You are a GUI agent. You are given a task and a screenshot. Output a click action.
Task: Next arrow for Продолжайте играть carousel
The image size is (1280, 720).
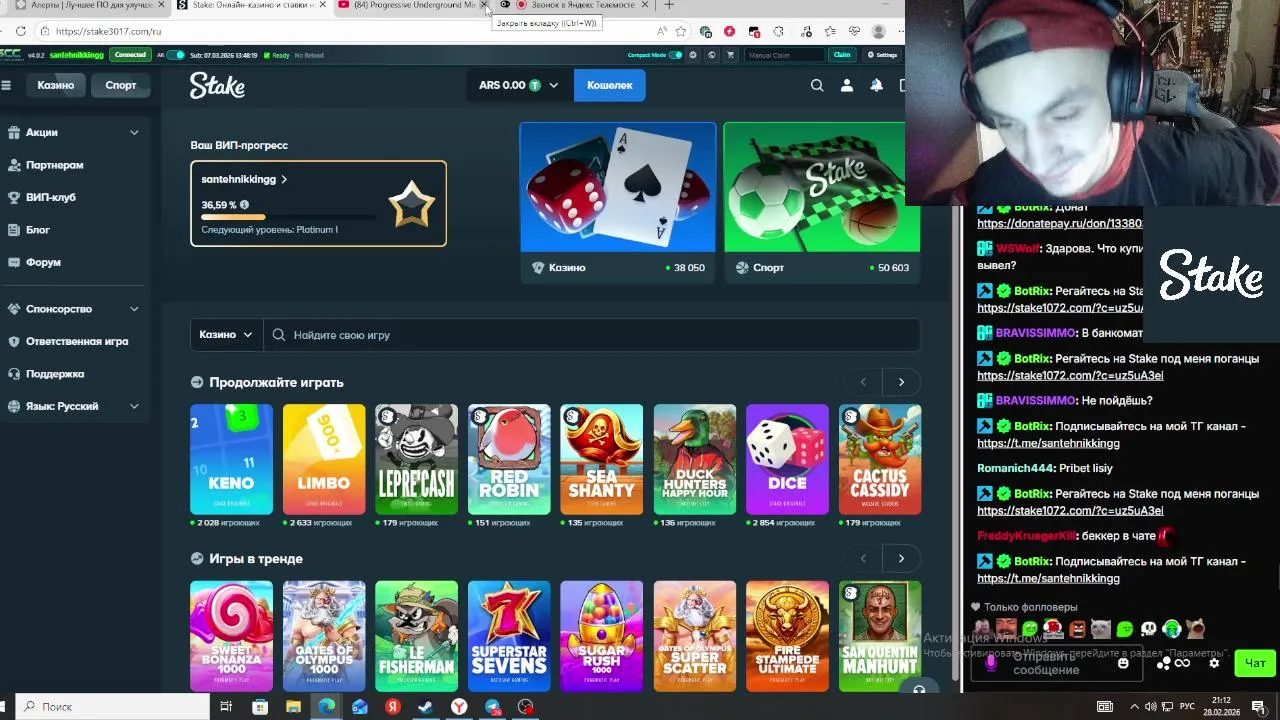[x=901, y=382]
